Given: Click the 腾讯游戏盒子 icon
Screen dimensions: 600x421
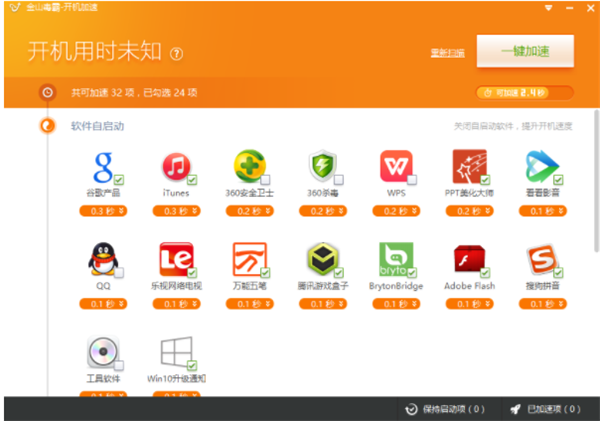Looking at the screenshot, I should [323, 259].
